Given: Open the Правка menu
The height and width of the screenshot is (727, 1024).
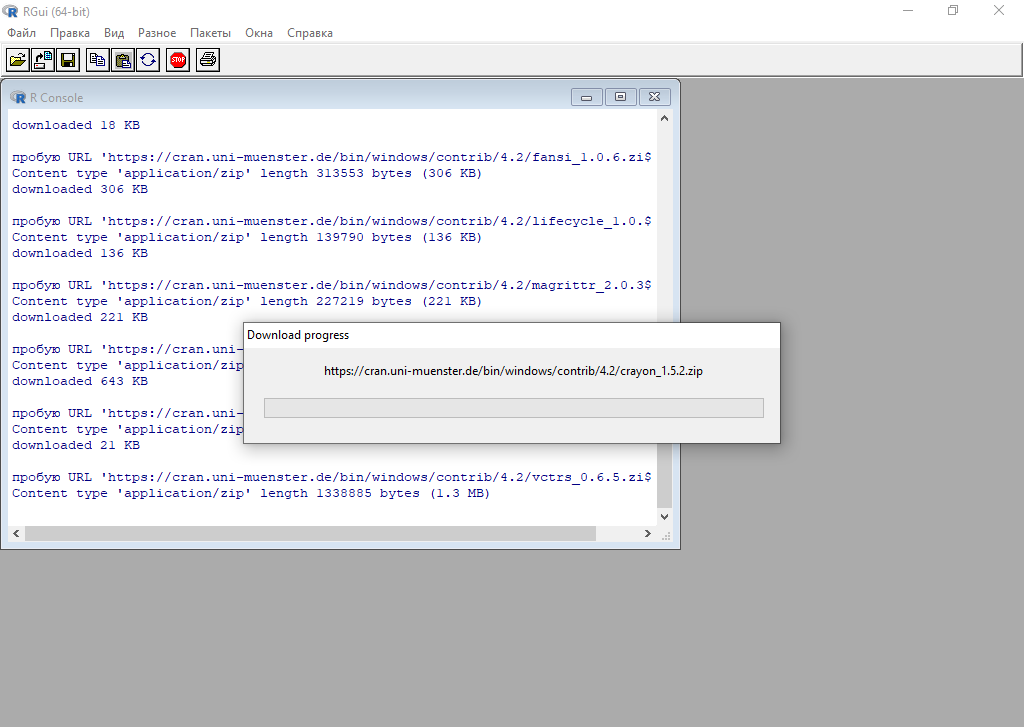Looking at the screenshot, I should coord(70,33).
